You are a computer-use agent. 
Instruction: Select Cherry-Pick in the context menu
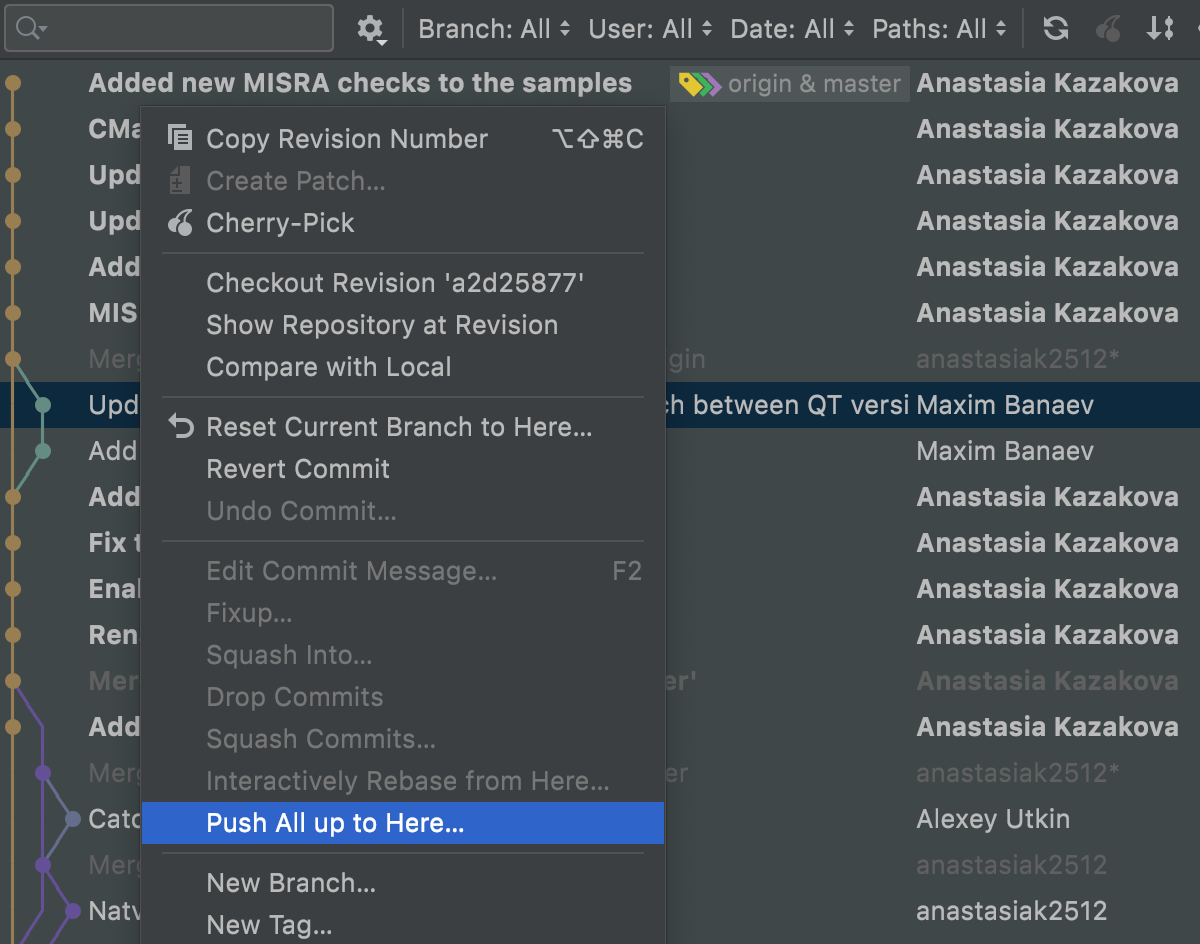403,222
